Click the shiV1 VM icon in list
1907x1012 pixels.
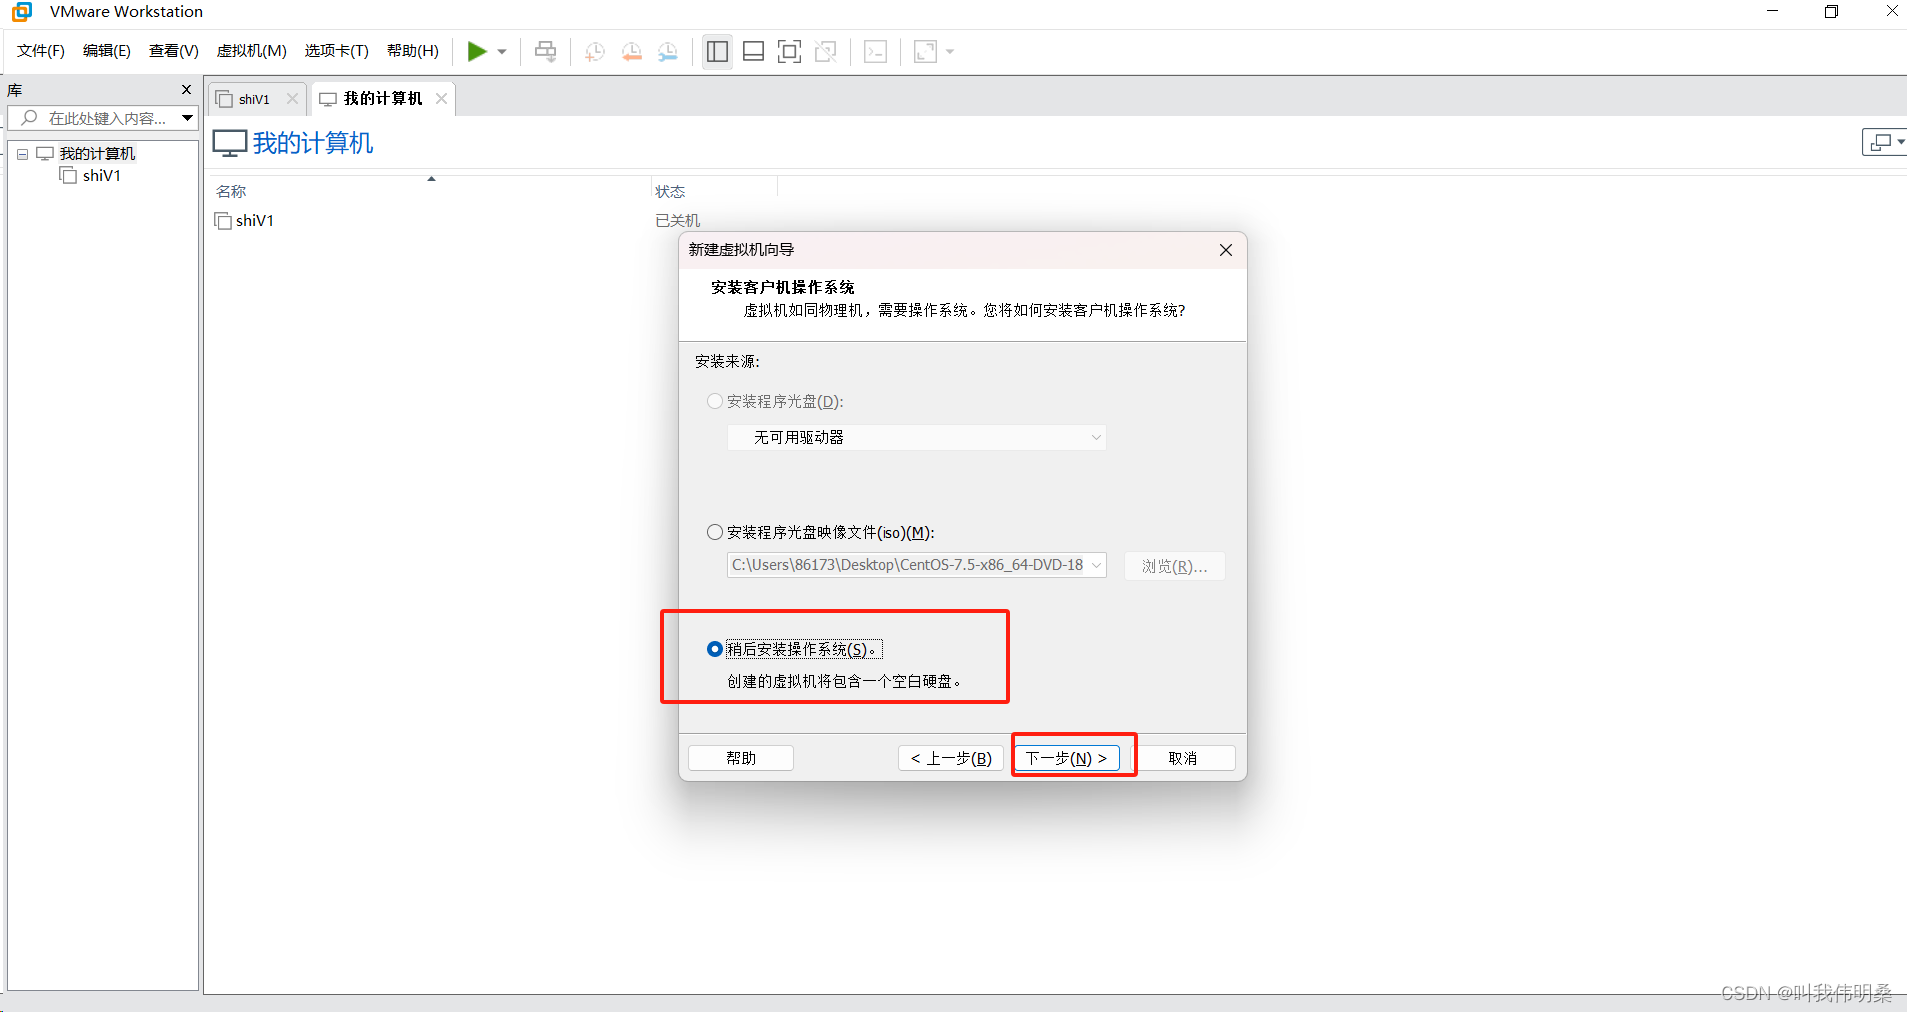click(x=223, y=221)
